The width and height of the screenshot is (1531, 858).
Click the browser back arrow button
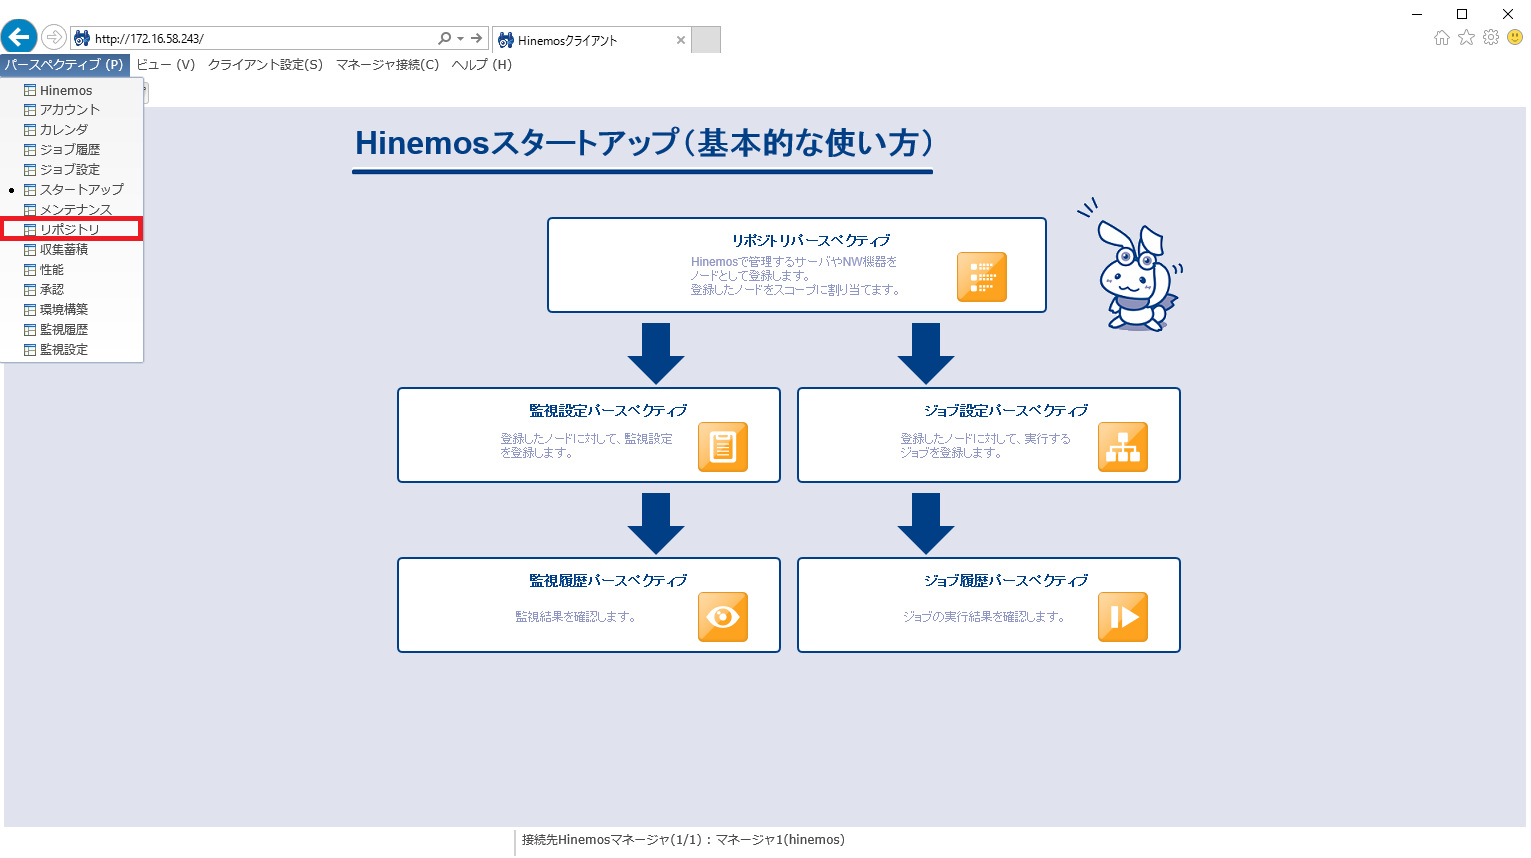coord(19,37)
